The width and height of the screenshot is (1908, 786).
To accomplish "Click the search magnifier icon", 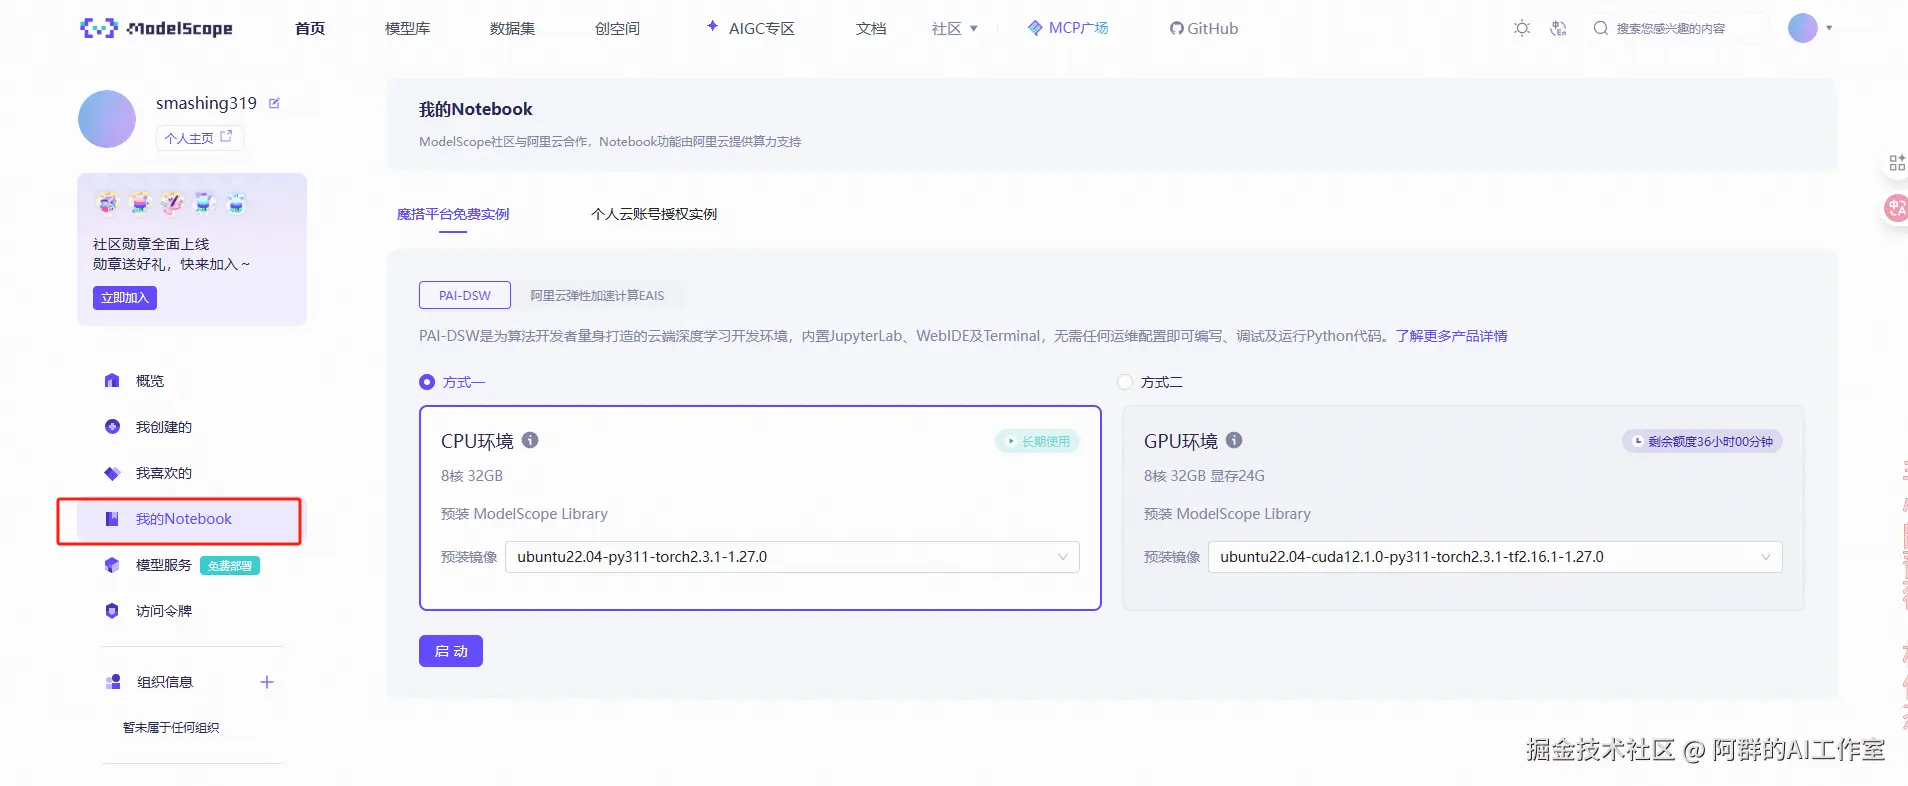I will (1600, 28).
